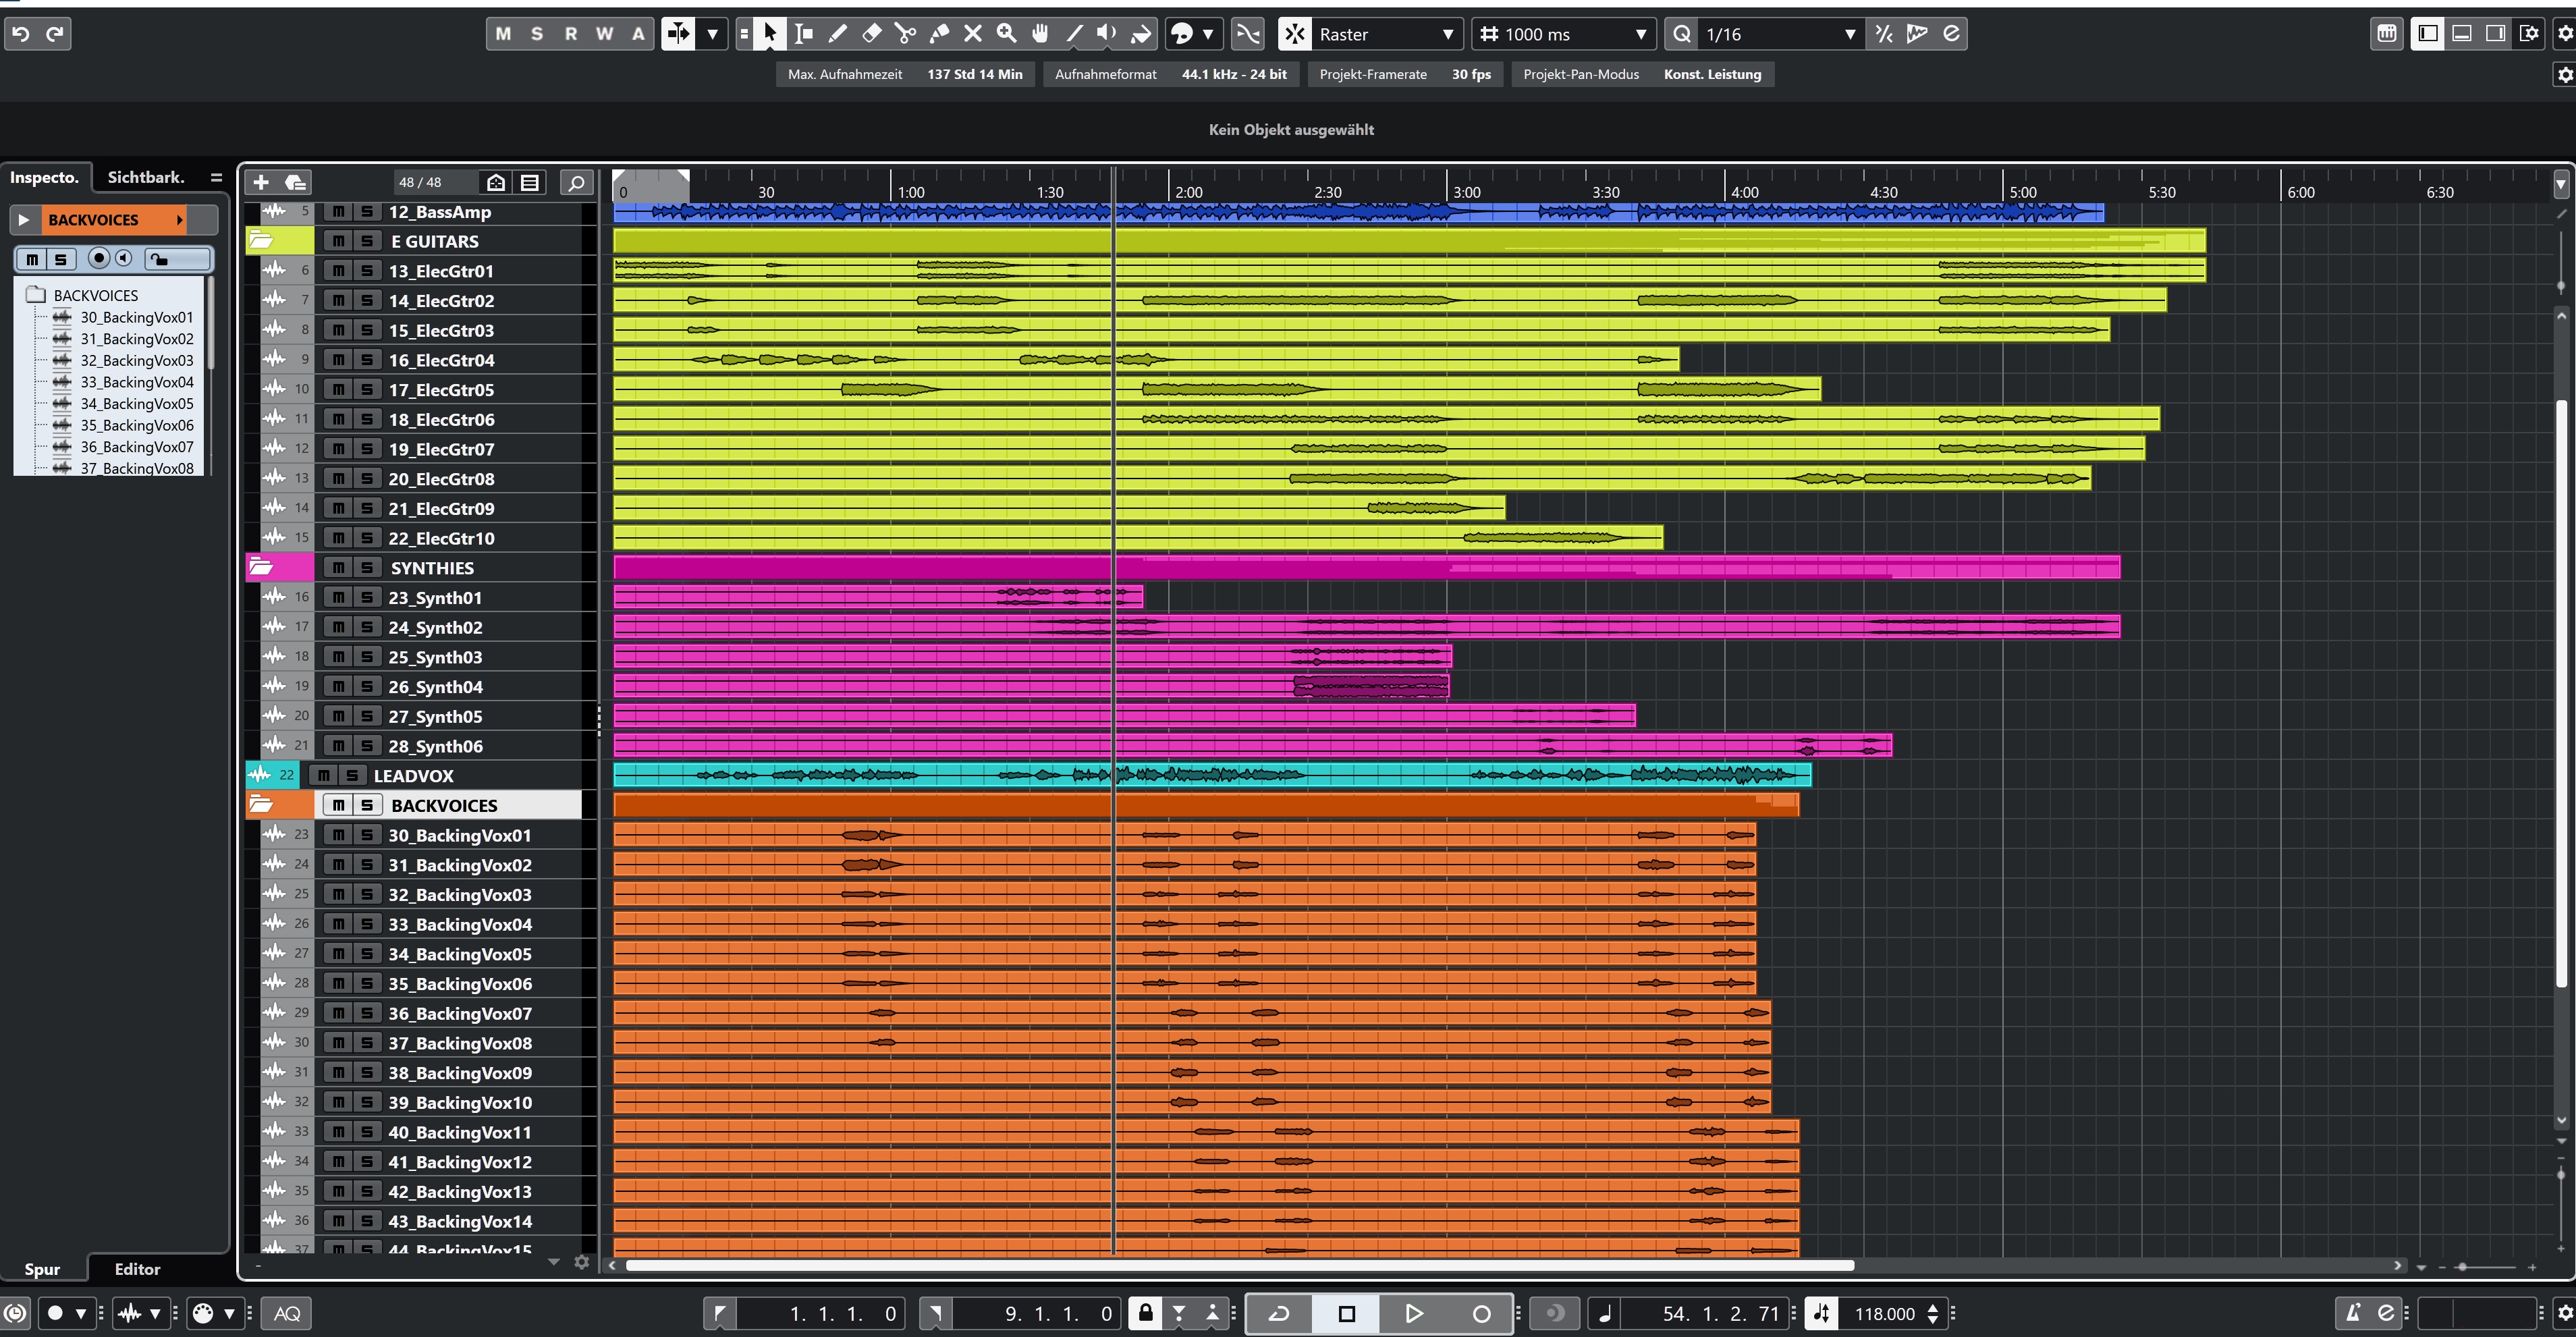
Task: Open the record mode dropdown arrow
Action: (81, 1313)
